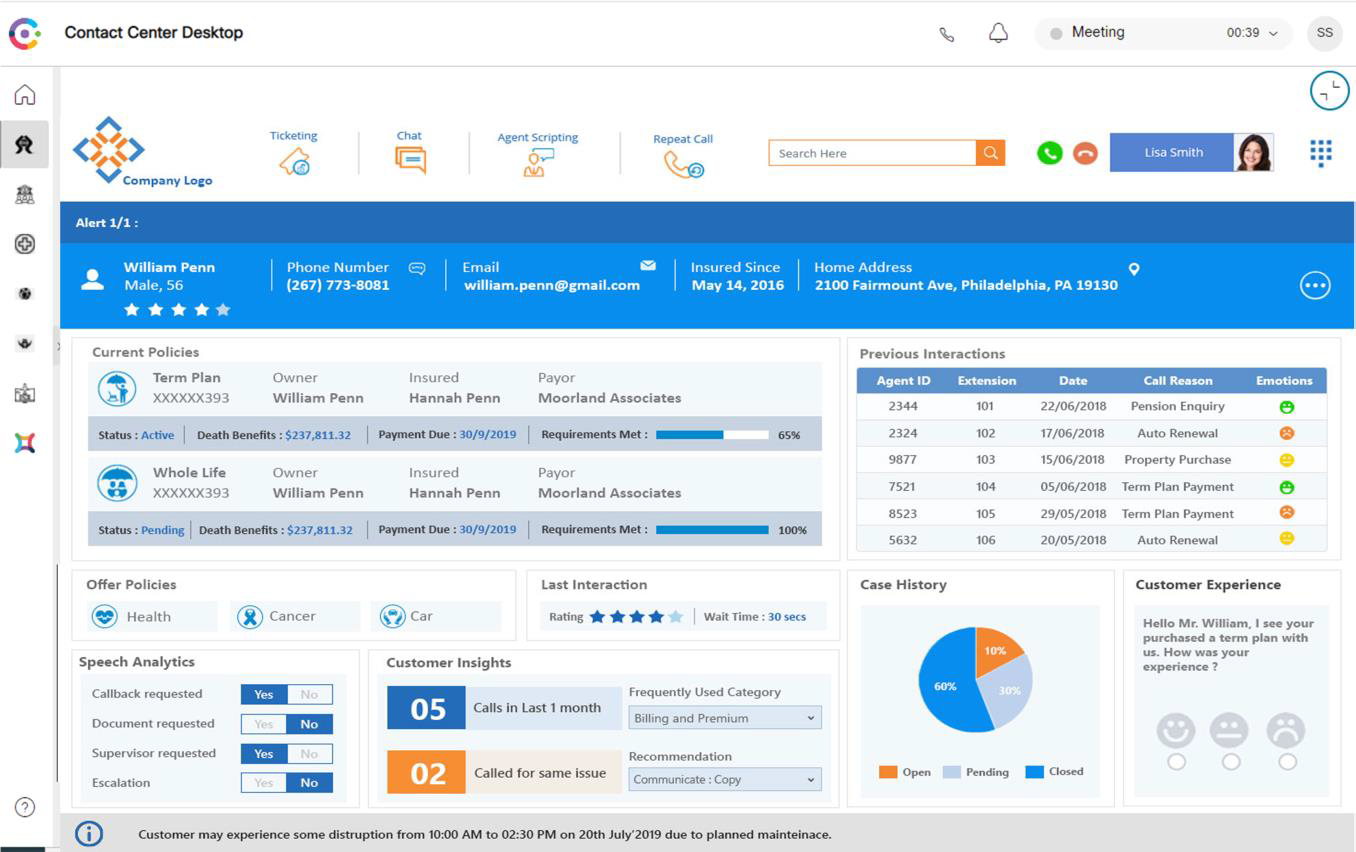Image resolution: width=1356 pixels, height=852 pixels.
Task: Open customer's more options ellipsis button
Action: [x=1315, y=286]
